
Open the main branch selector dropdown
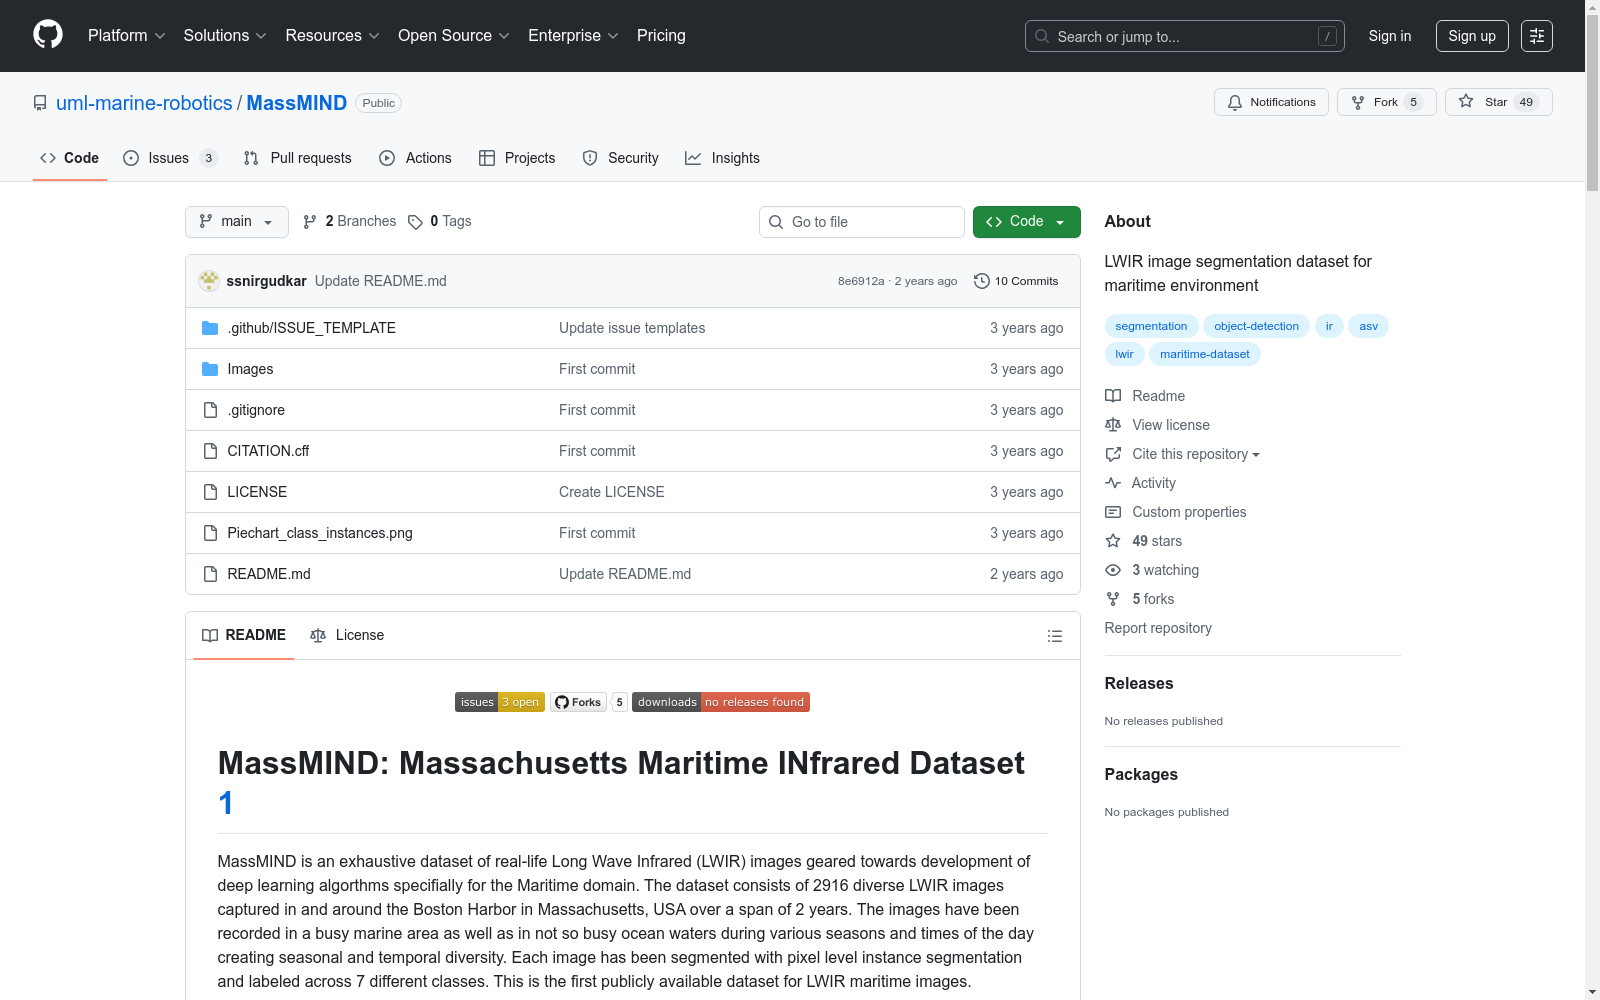237,222
